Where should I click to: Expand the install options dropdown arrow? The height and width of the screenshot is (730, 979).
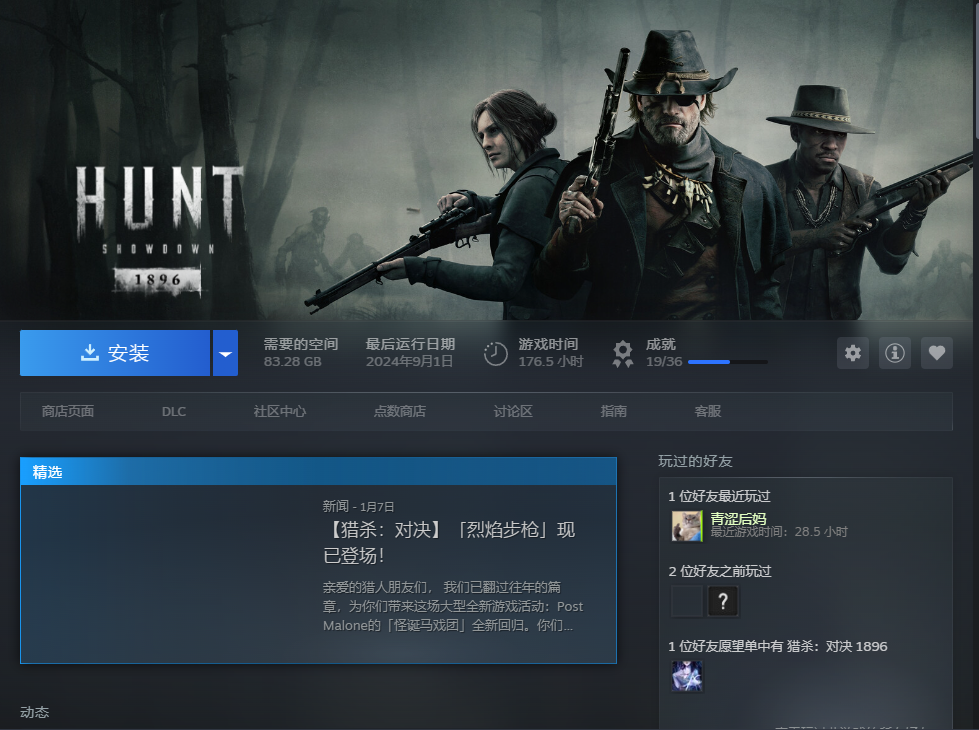point(225,353)
